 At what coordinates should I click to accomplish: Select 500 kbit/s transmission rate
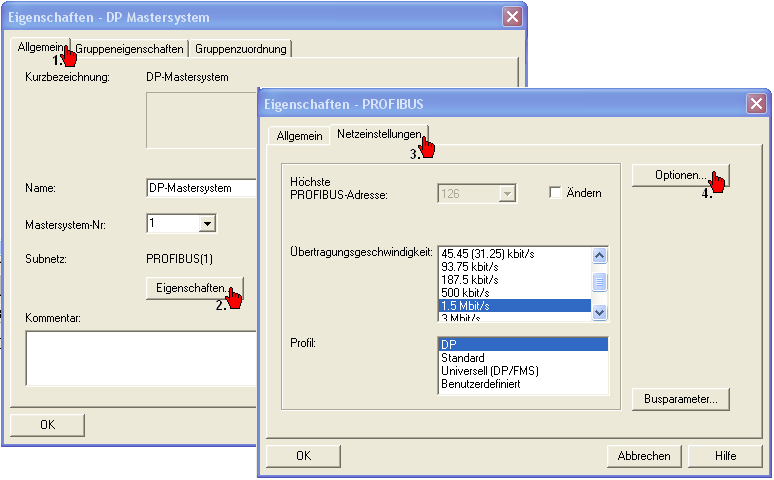tap(515, 292)
